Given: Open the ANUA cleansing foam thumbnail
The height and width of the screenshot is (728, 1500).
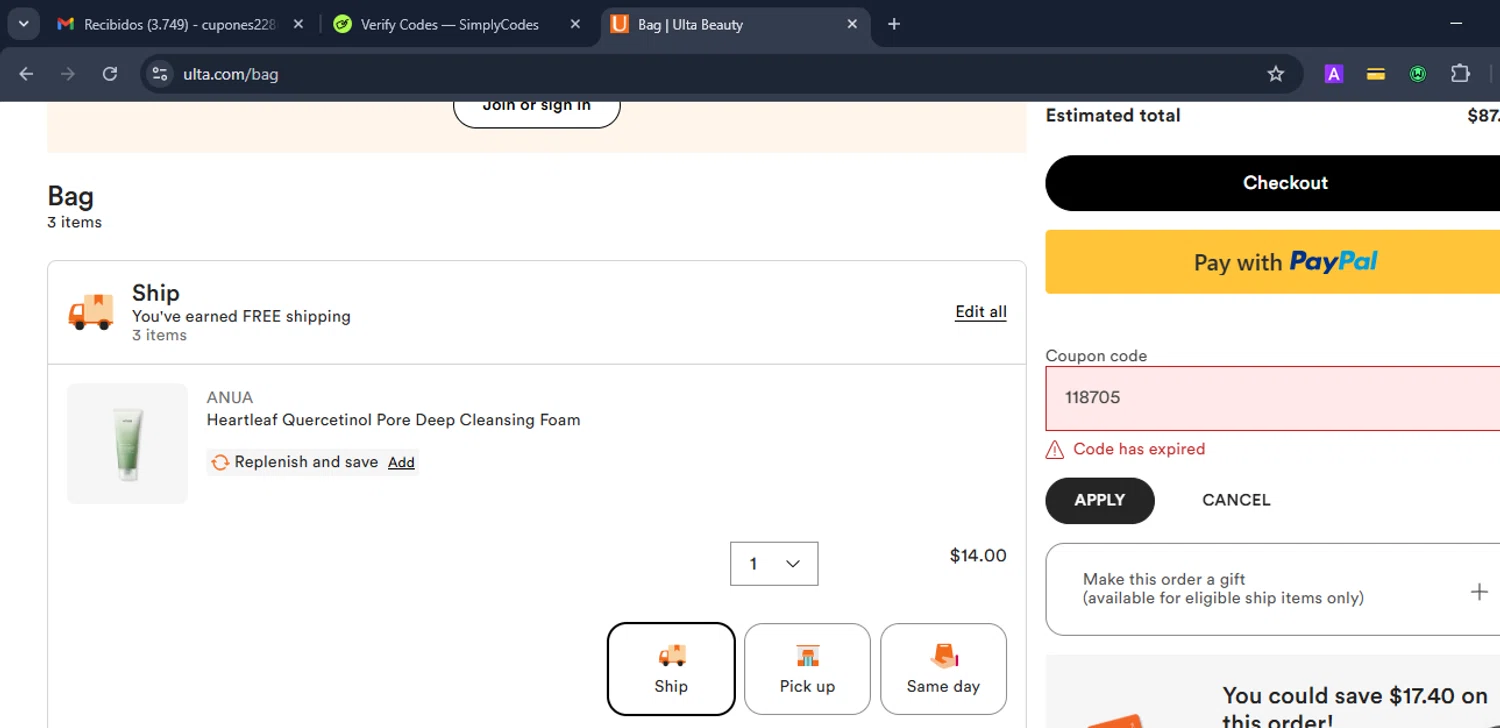Looking at the screenshot, I should [x=127, y=443].
